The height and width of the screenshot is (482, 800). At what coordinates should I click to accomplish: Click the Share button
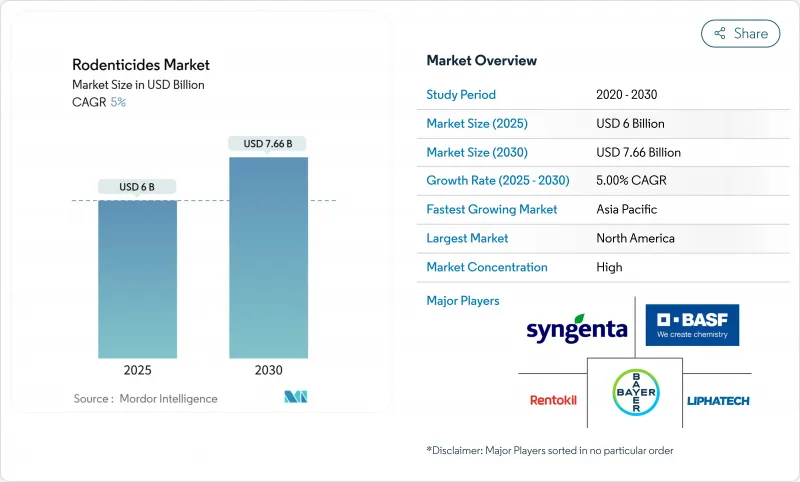pyautogui.click(x=740, y=33)
